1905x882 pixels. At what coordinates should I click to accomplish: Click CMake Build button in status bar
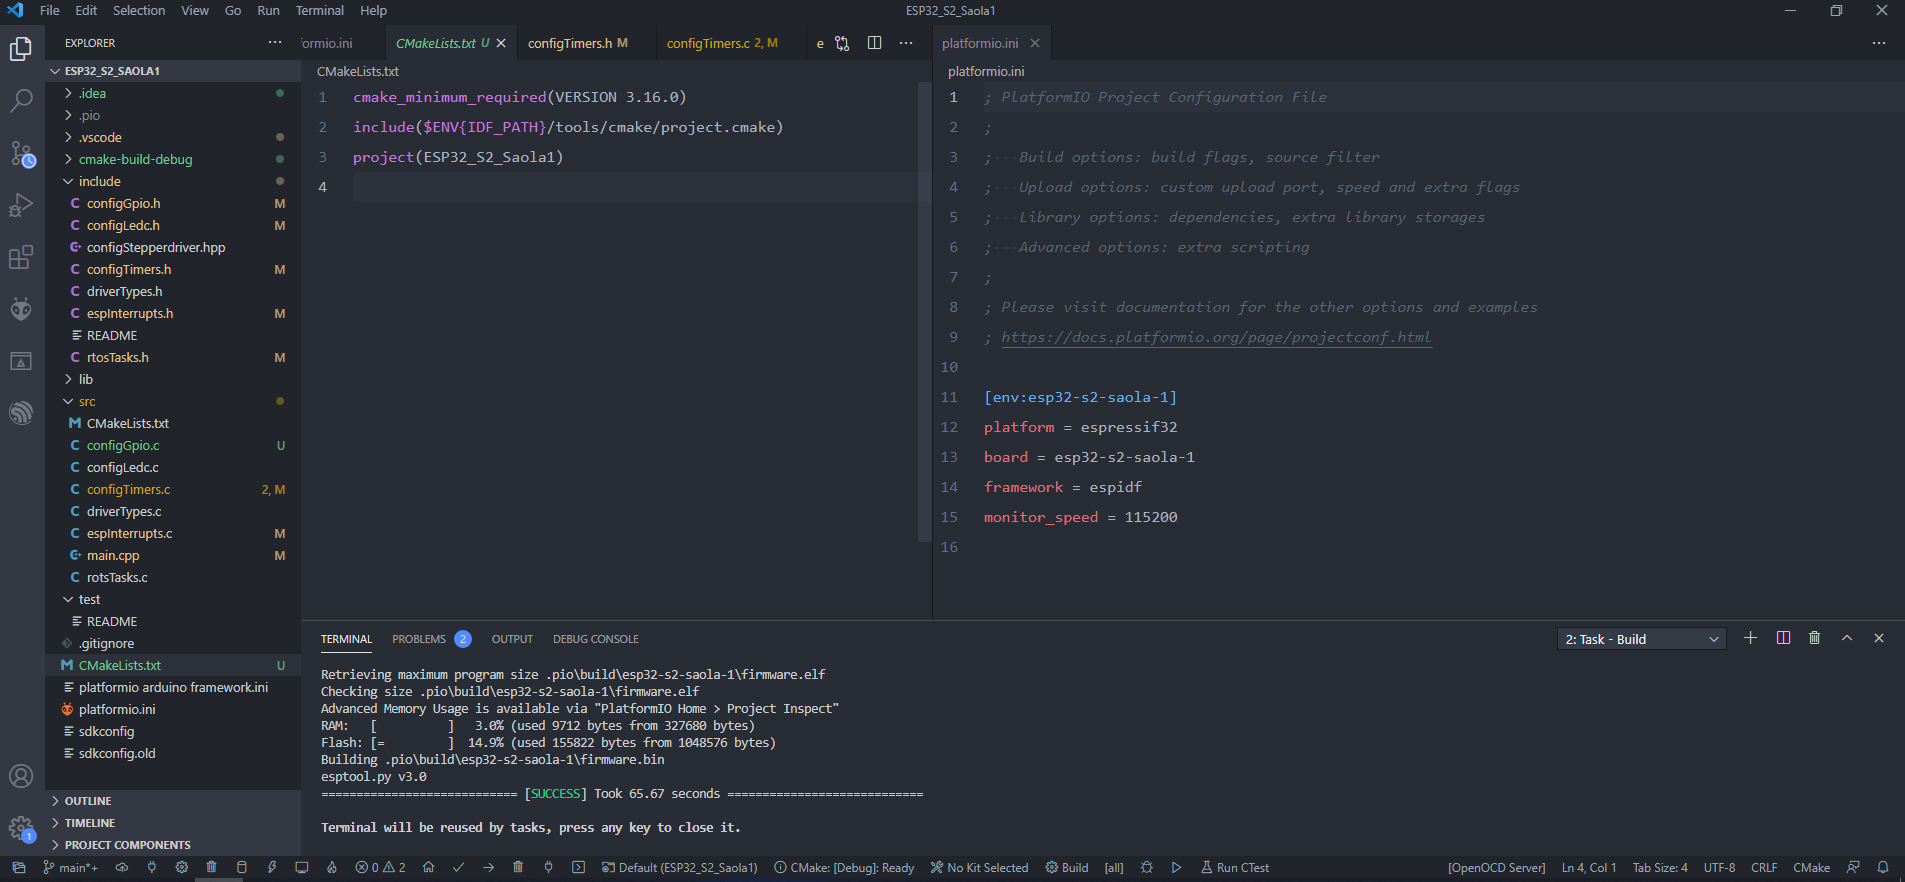click(x=1067, y=867)
